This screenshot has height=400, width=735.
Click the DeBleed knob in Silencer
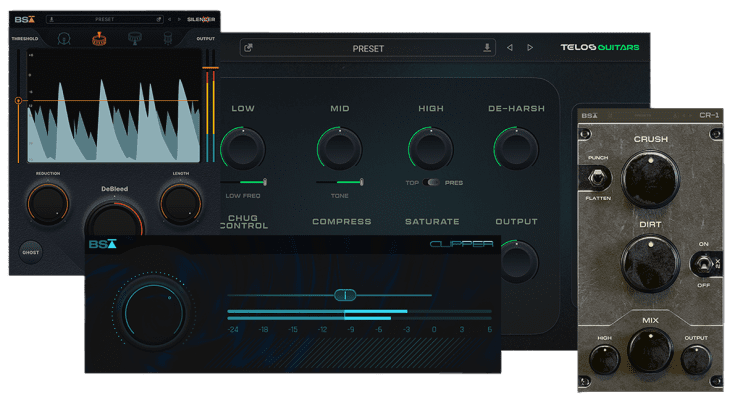(114, 222)
